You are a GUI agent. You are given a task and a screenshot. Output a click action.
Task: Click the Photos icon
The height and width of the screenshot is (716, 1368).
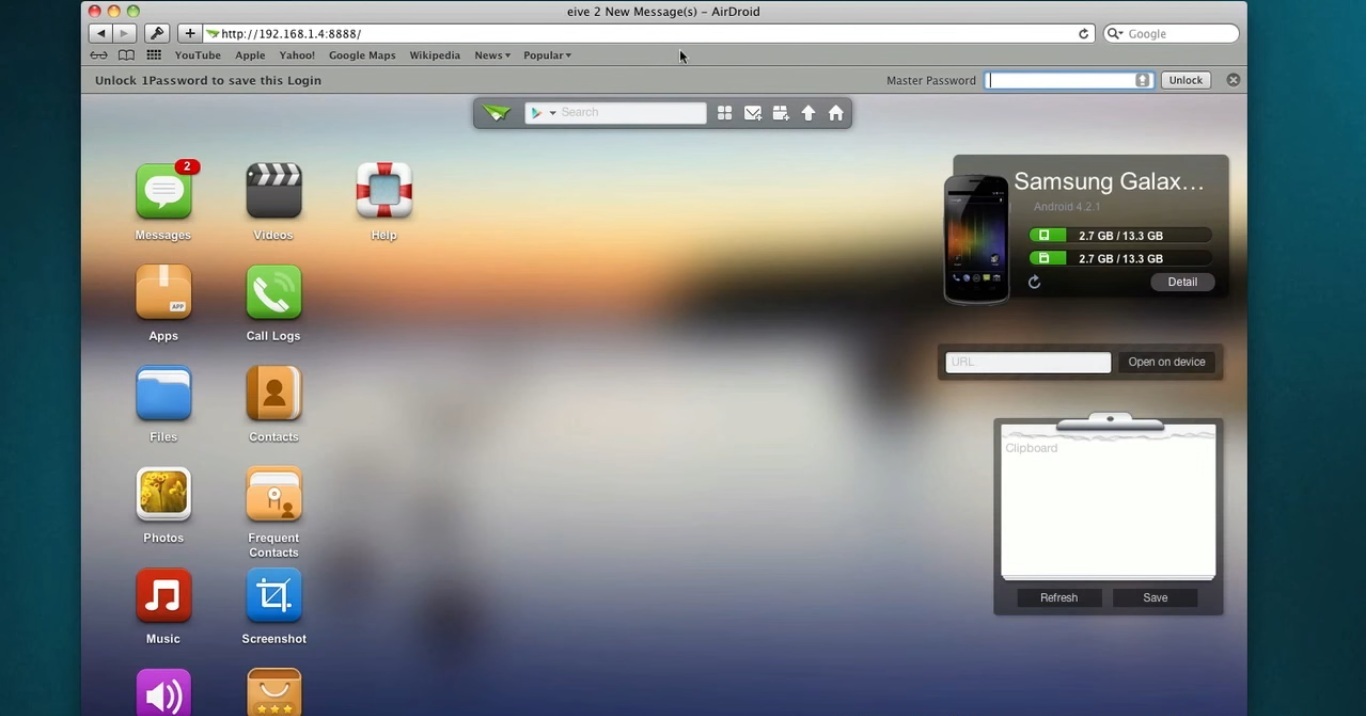point(163,494)
